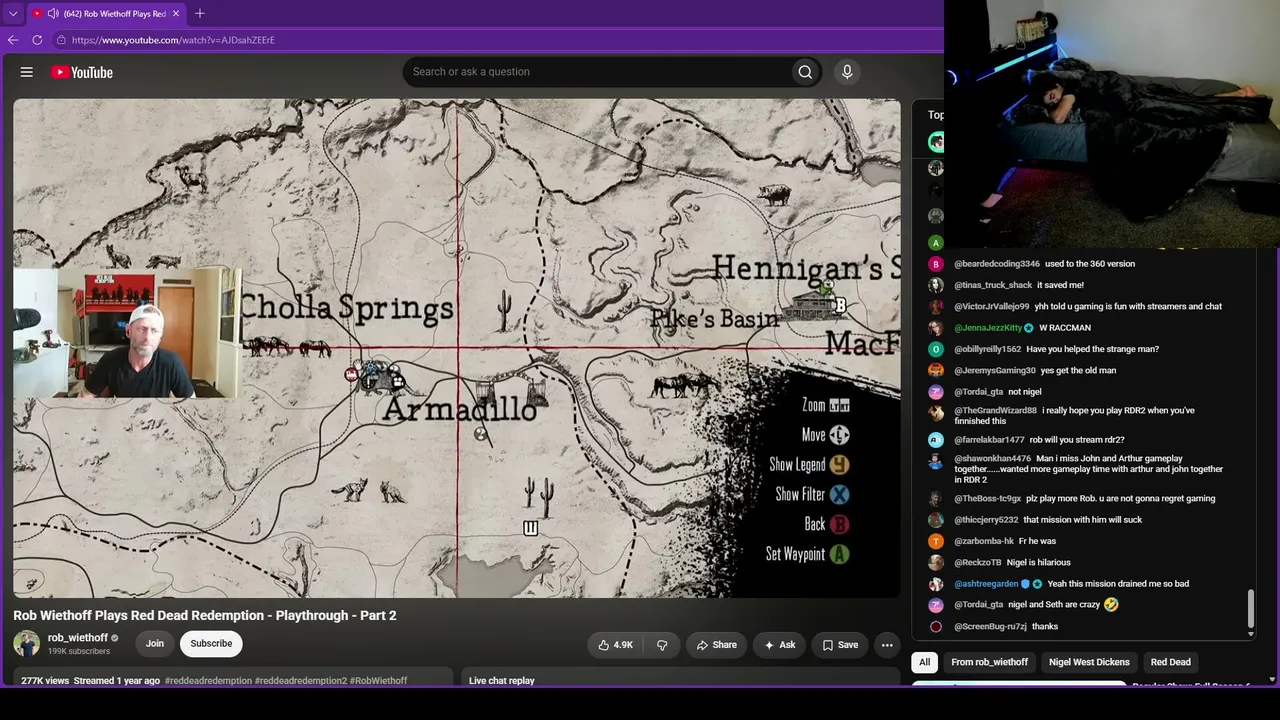Image resolution: width=1280 pixels, height=720 pixels.
Task: Open avatar of @farrelakbar1477 in chat
Action: pyautogui.click(x=936, y=440)
